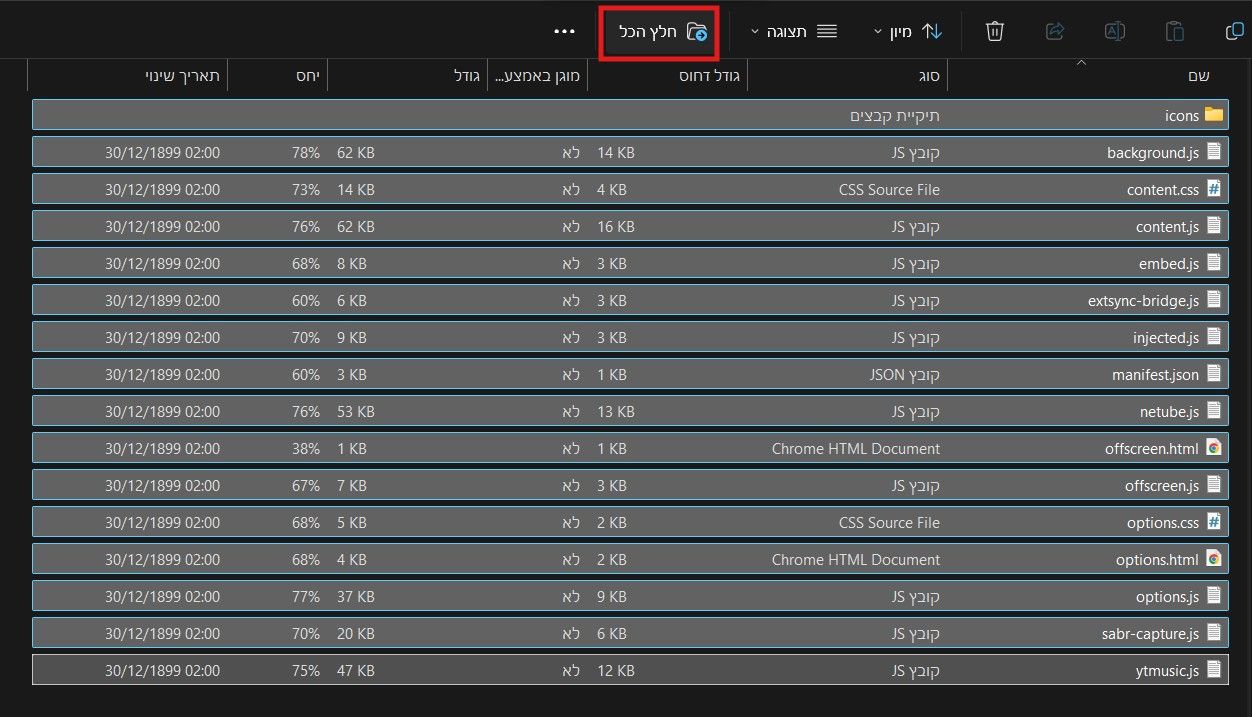Click the file name manifest.json
Screen dimensions: 1252x717
(1155, 375)
